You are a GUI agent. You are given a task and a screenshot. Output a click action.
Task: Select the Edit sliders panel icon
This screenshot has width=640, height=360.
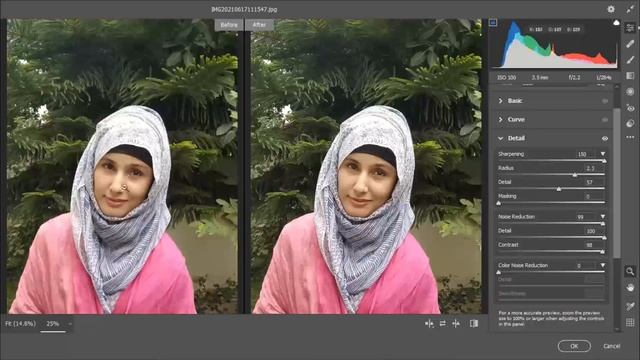coord(630,28)
